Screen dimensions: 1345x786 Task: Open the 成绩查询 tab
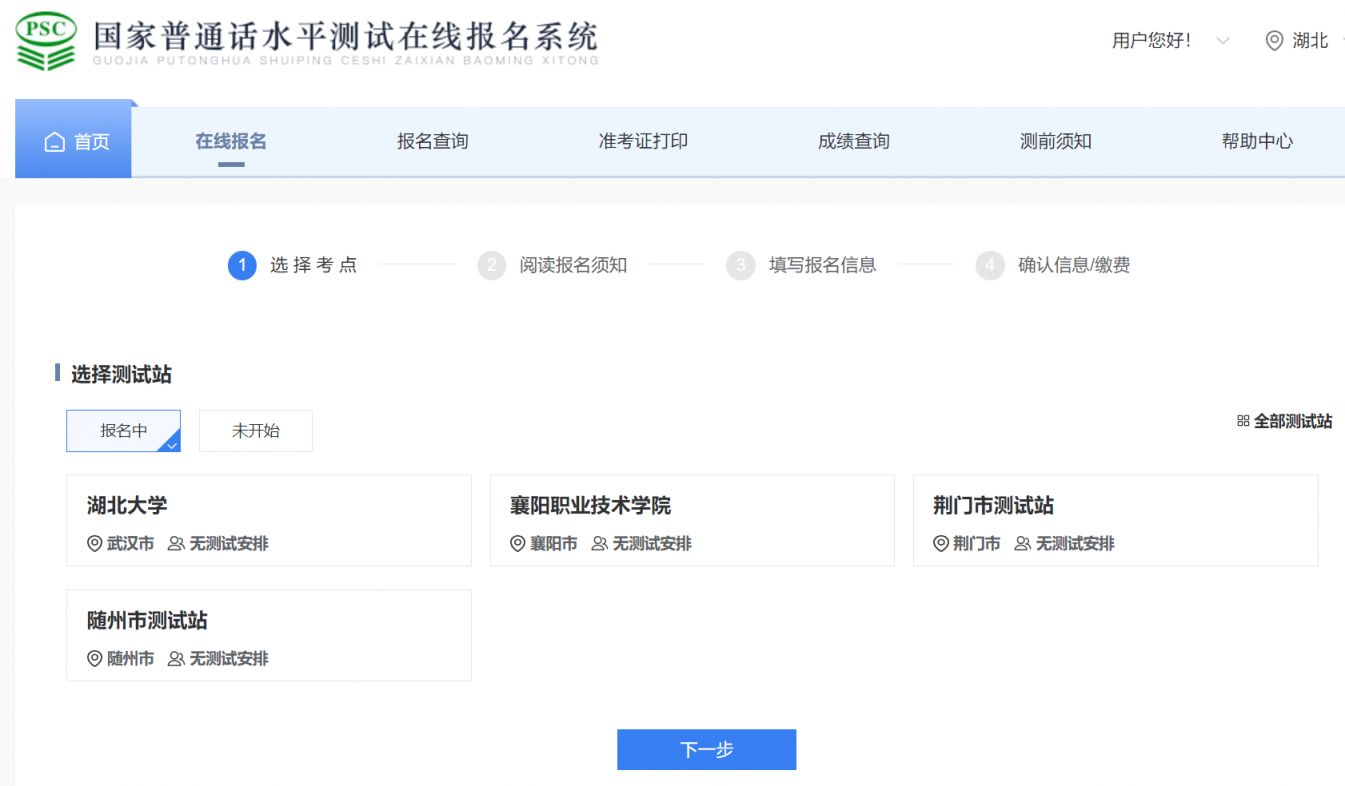pos(854,142)
